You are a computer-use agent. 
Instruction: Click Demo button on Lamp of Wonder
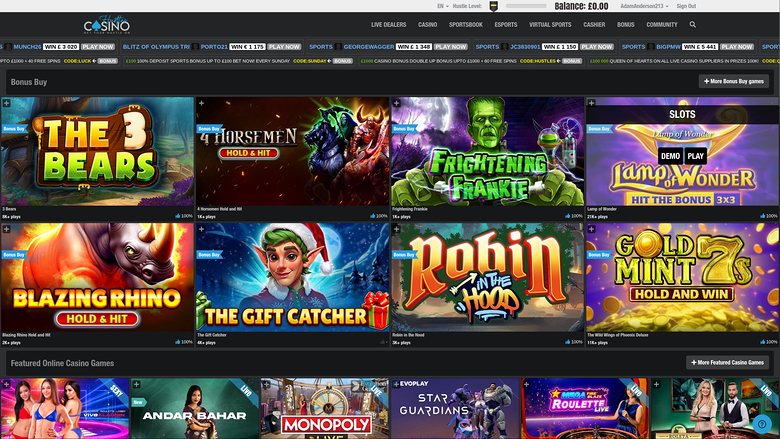click(670, 156)
